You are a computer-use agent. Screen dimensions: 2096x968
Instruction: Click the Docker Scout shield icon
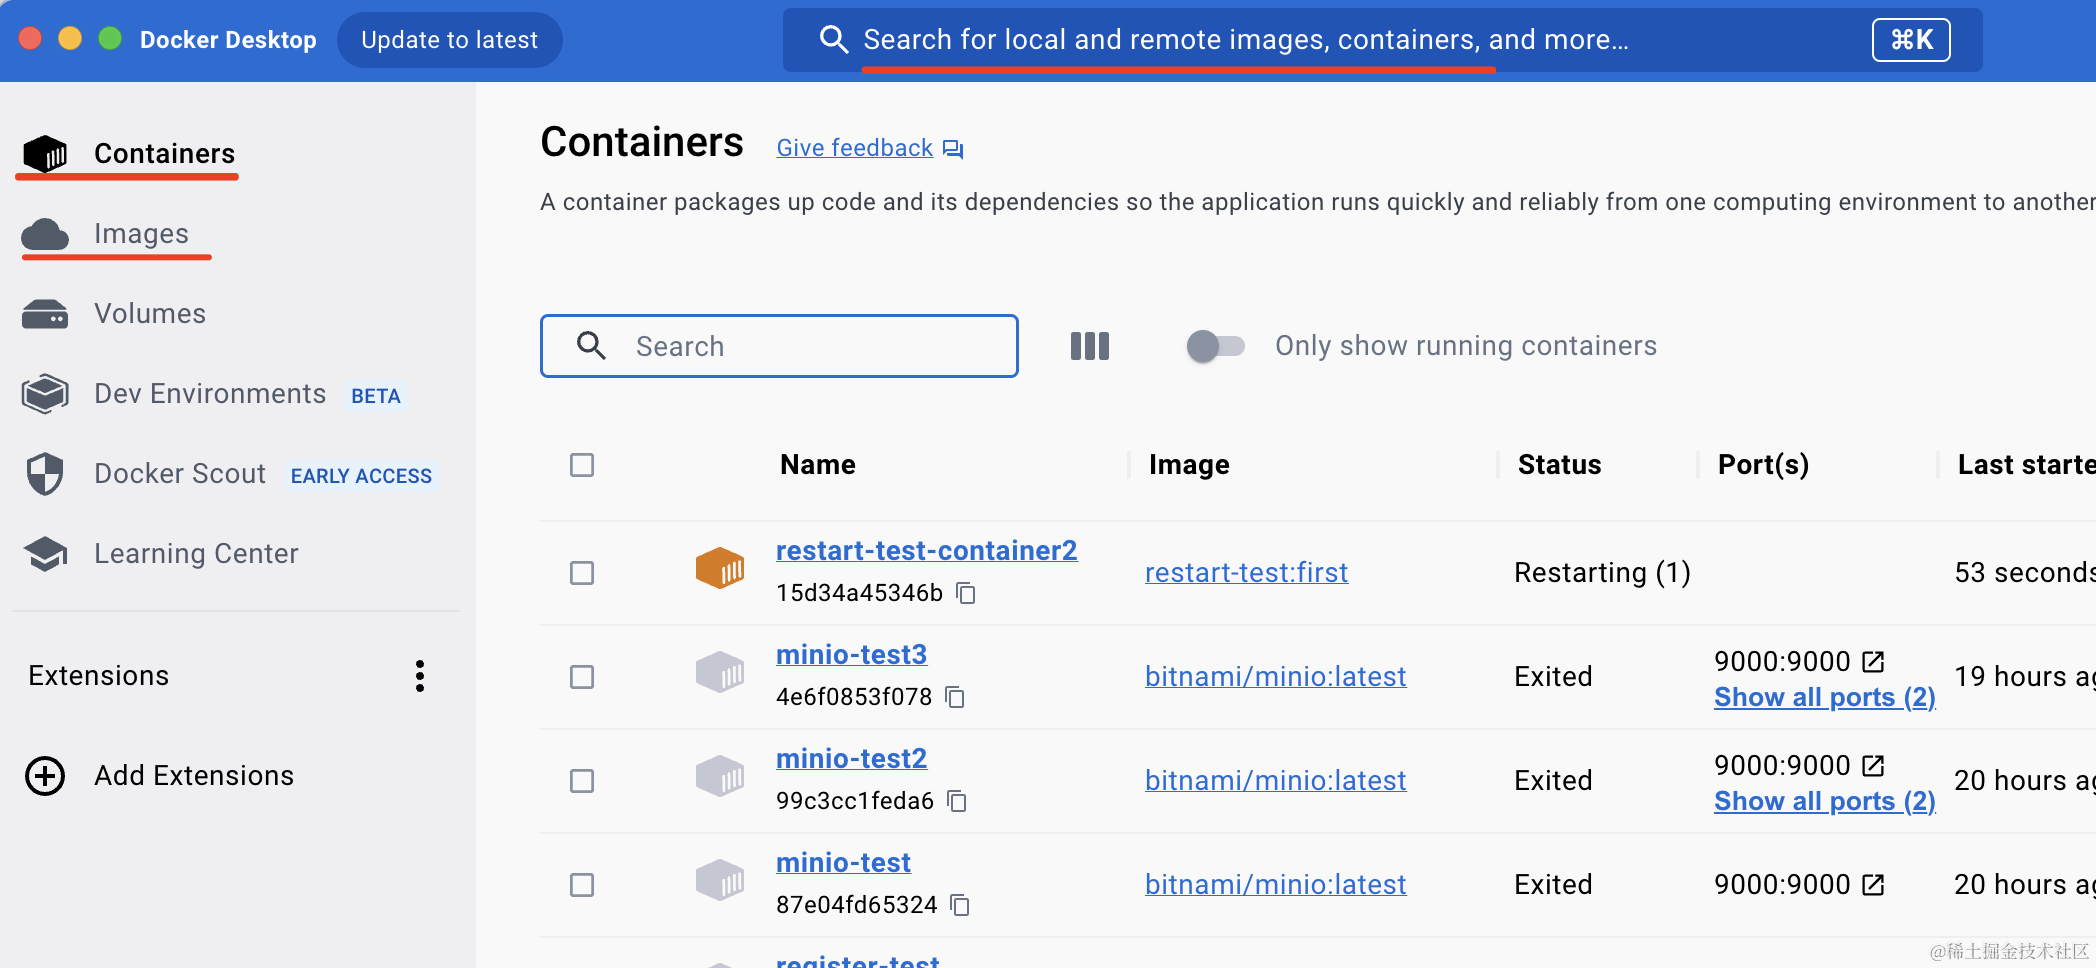point(45,474)
